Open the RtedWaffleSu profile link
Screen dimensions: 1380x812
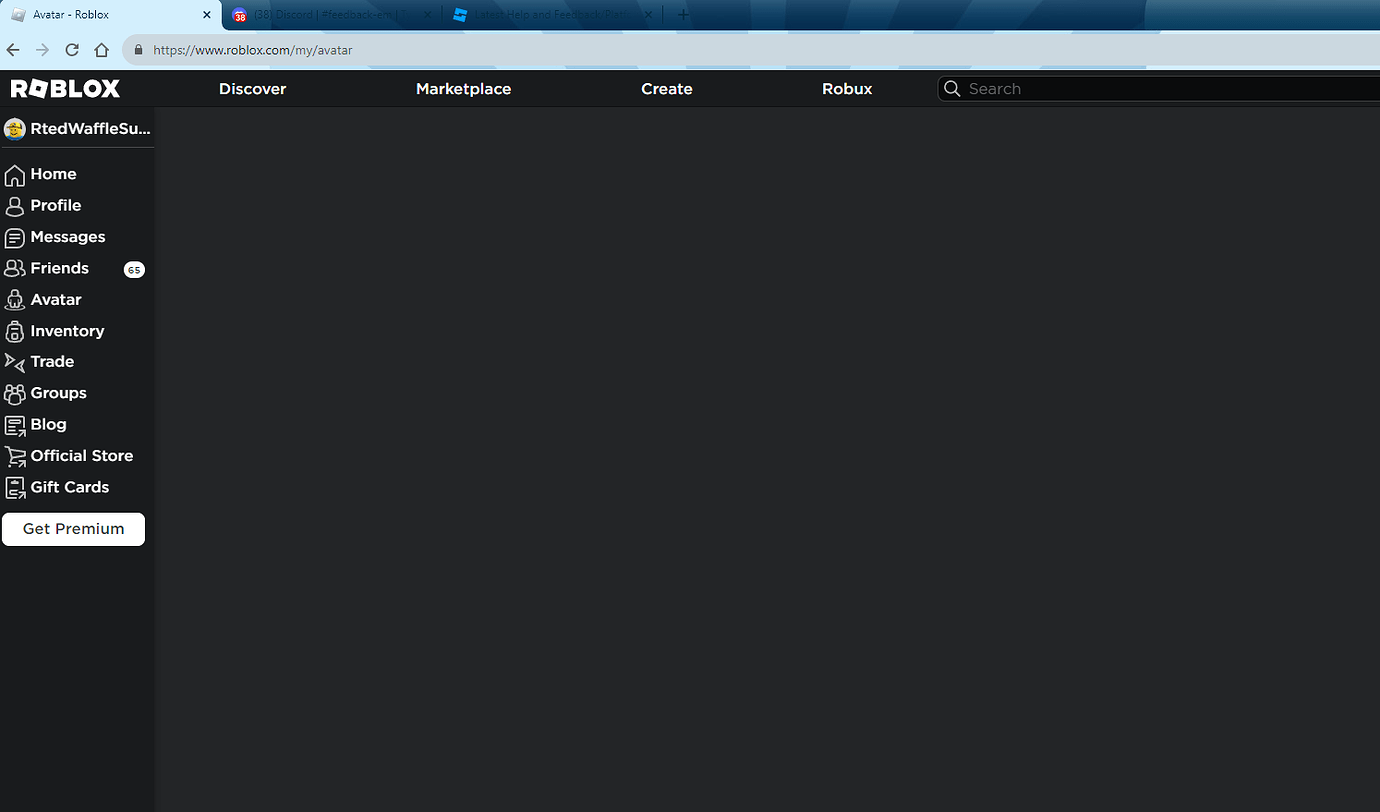tap(75, 128)
